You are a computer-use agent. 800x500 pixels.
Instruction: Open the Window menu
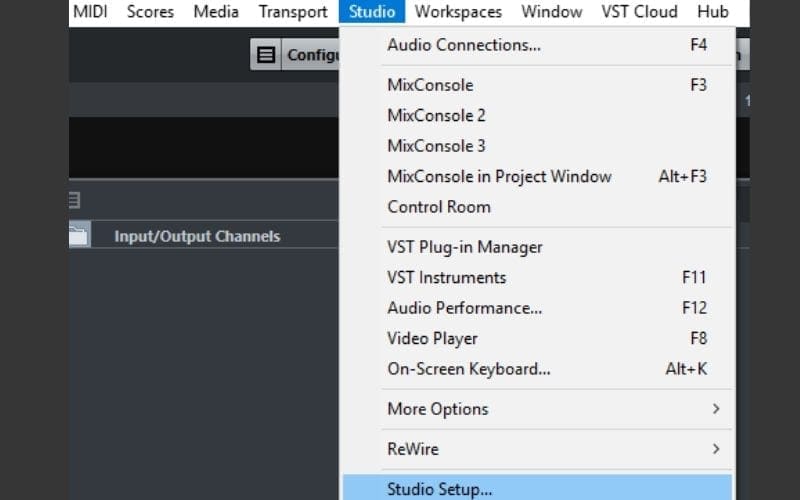pyautogui.click(x=552, y=11)
